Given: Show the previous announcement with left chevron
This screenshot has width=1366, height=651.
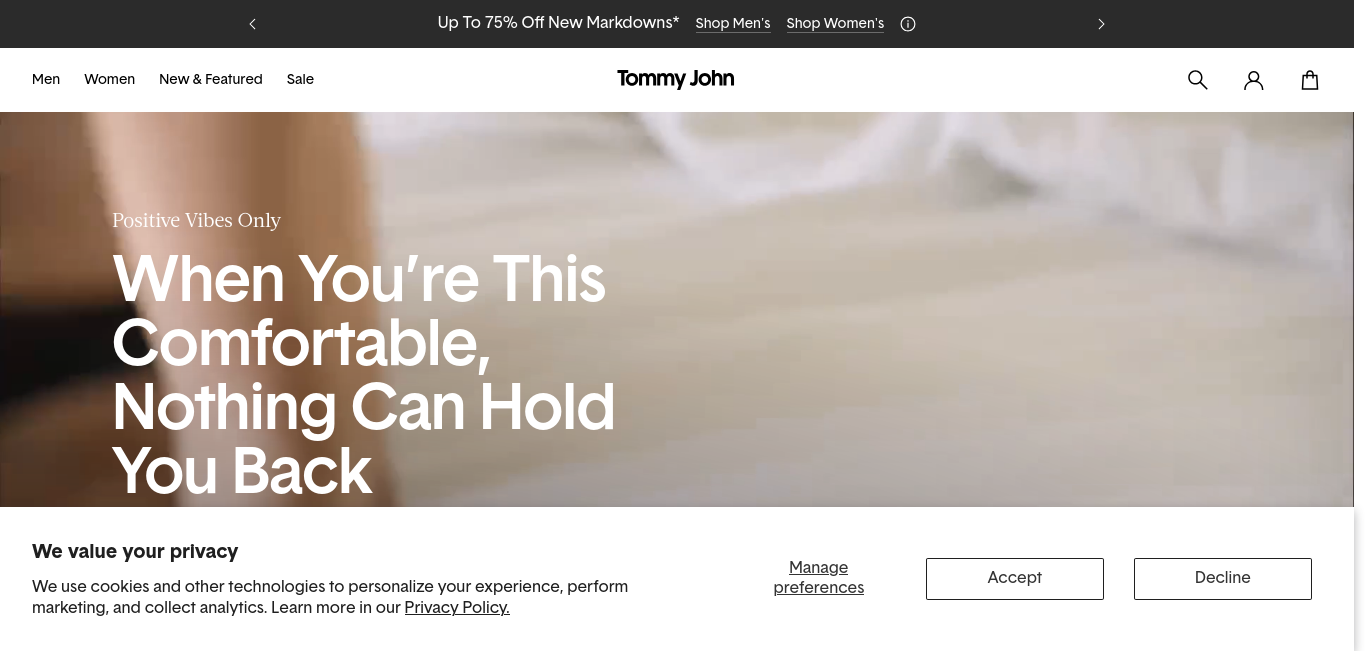Looking at the screenshot, I should tap(253, 24).
